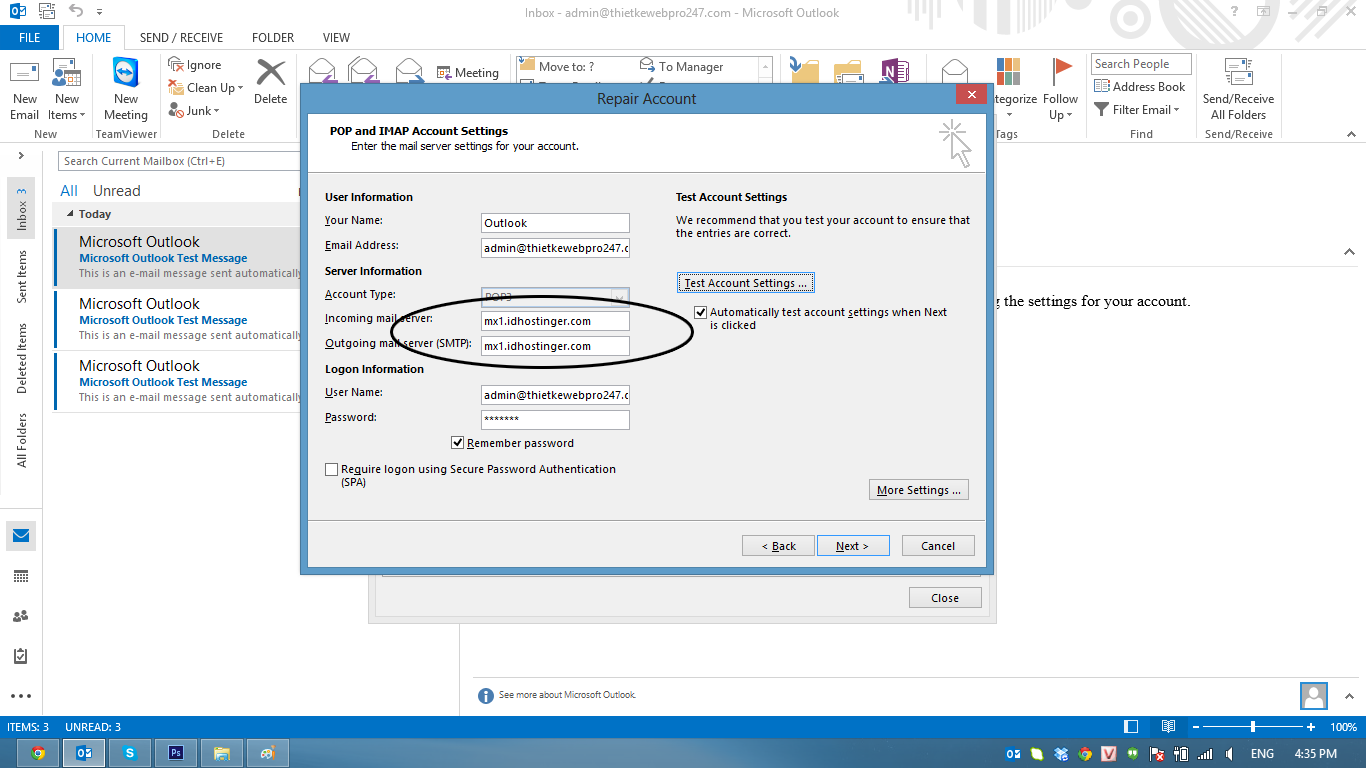1366x768 pixels.
Task: Open the Inbox folder in the side pane
Action: [x=21, y=208]
